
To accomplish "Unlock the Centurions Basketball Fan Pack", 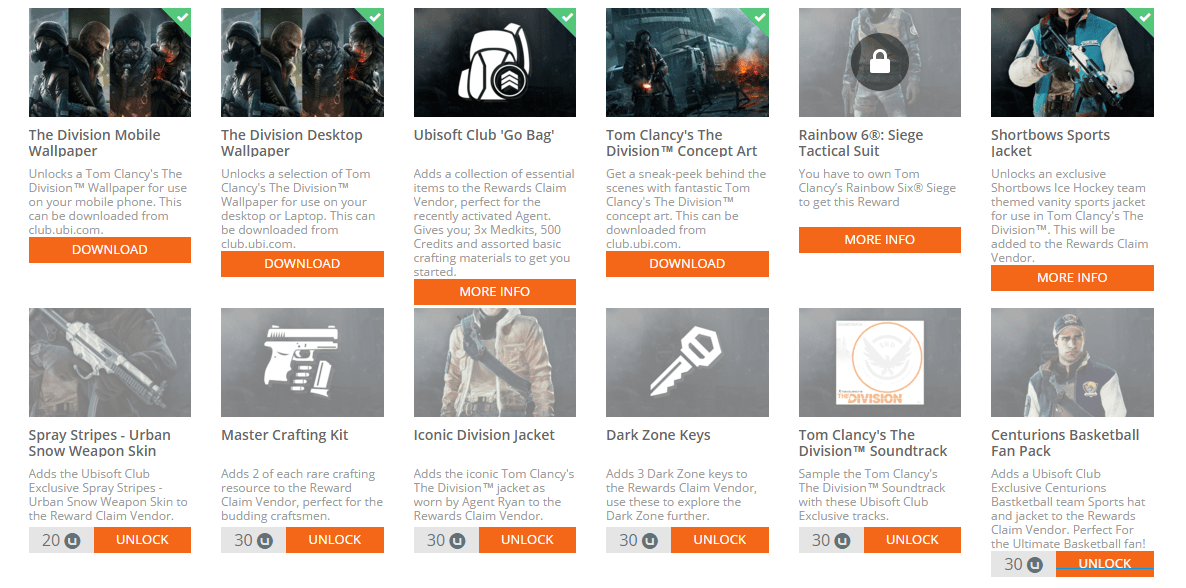I will point(1104,564).
